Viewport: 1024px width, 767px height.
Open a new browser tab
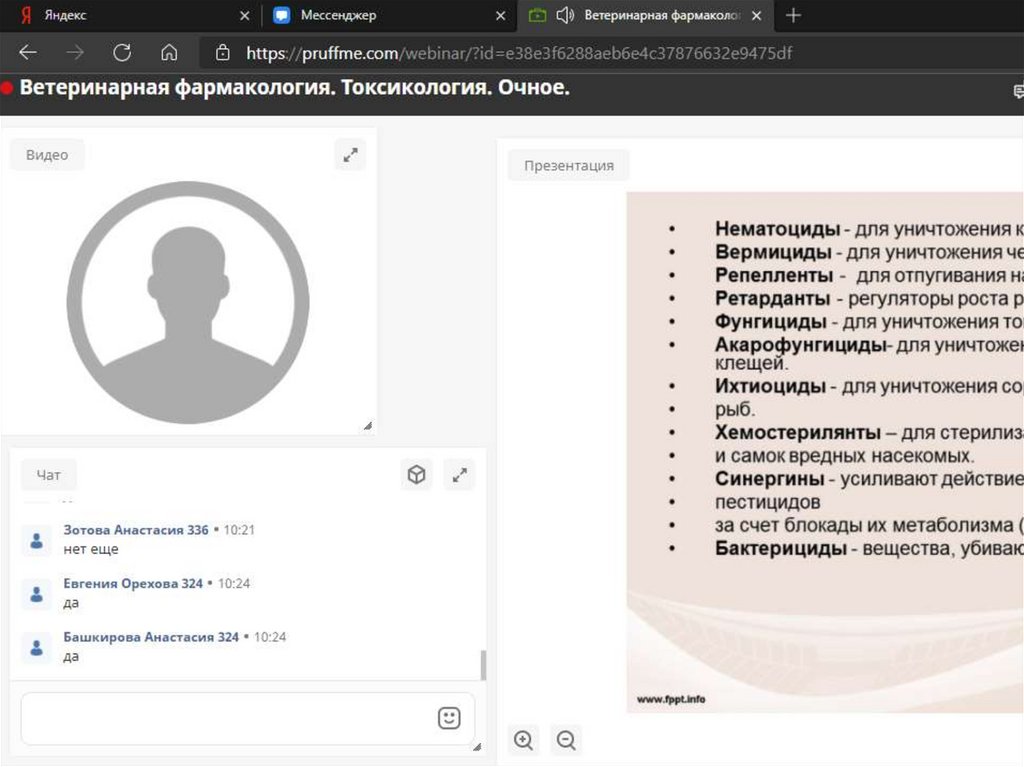(x=794, y=15)
